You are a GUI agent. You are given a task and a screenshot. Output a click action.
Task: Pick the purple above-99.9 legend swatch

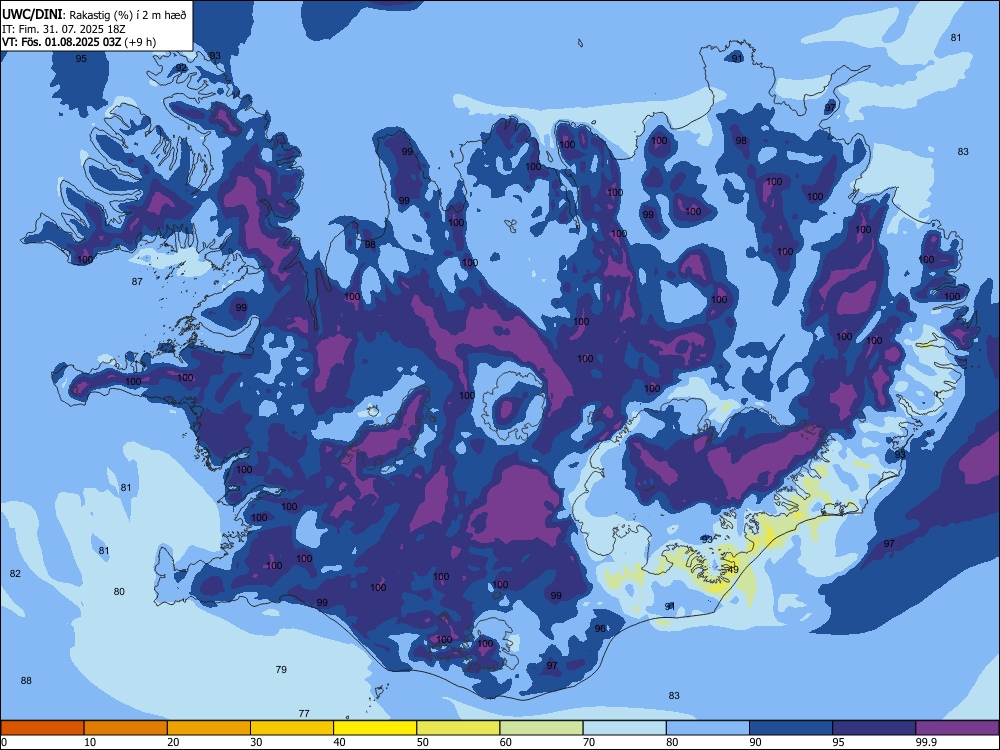[957, 728]
